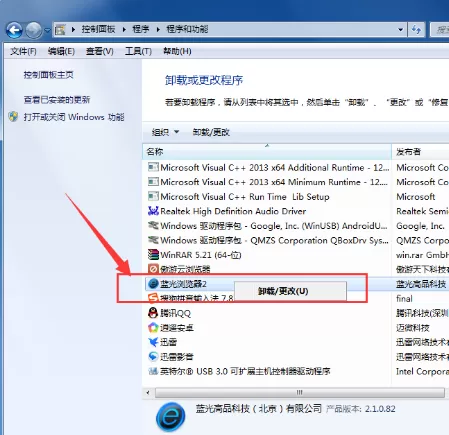Select 程序和功能 in the breadcrumb path

tap(187, 29)
